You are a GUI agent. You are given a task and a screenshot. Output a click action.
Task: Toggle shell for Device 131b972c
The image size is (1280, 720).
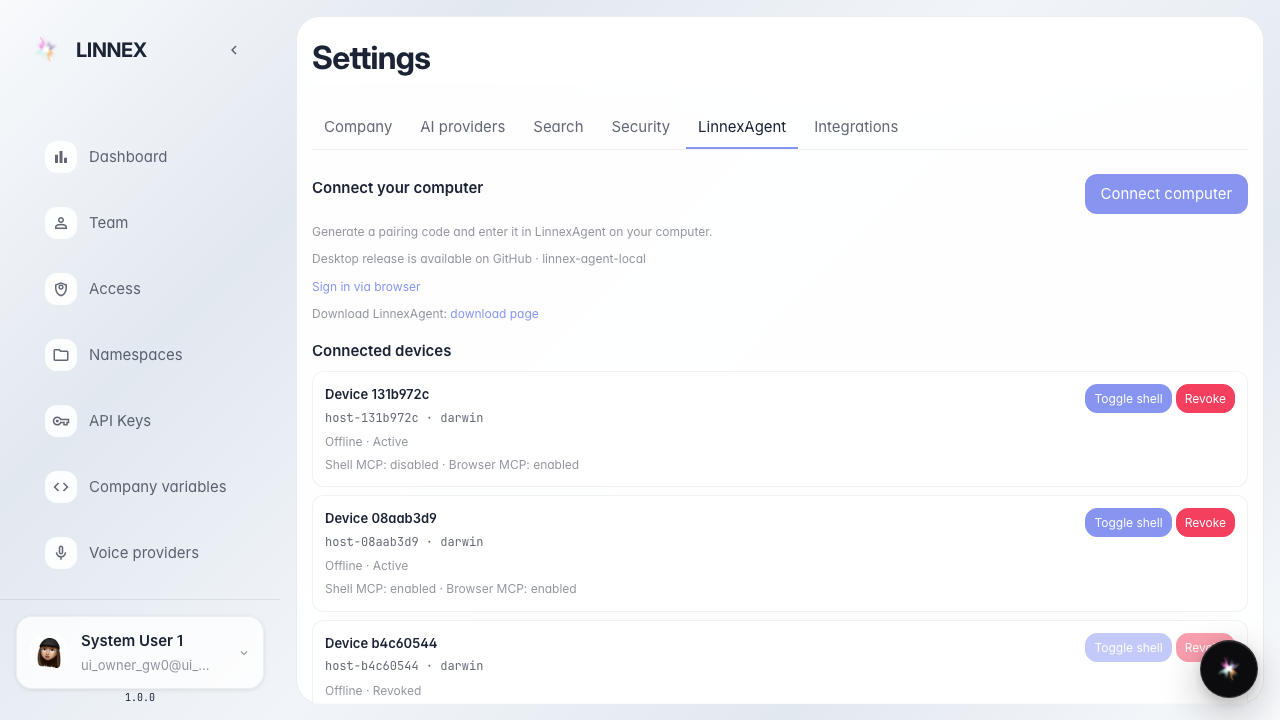[x=1128, y=399]
